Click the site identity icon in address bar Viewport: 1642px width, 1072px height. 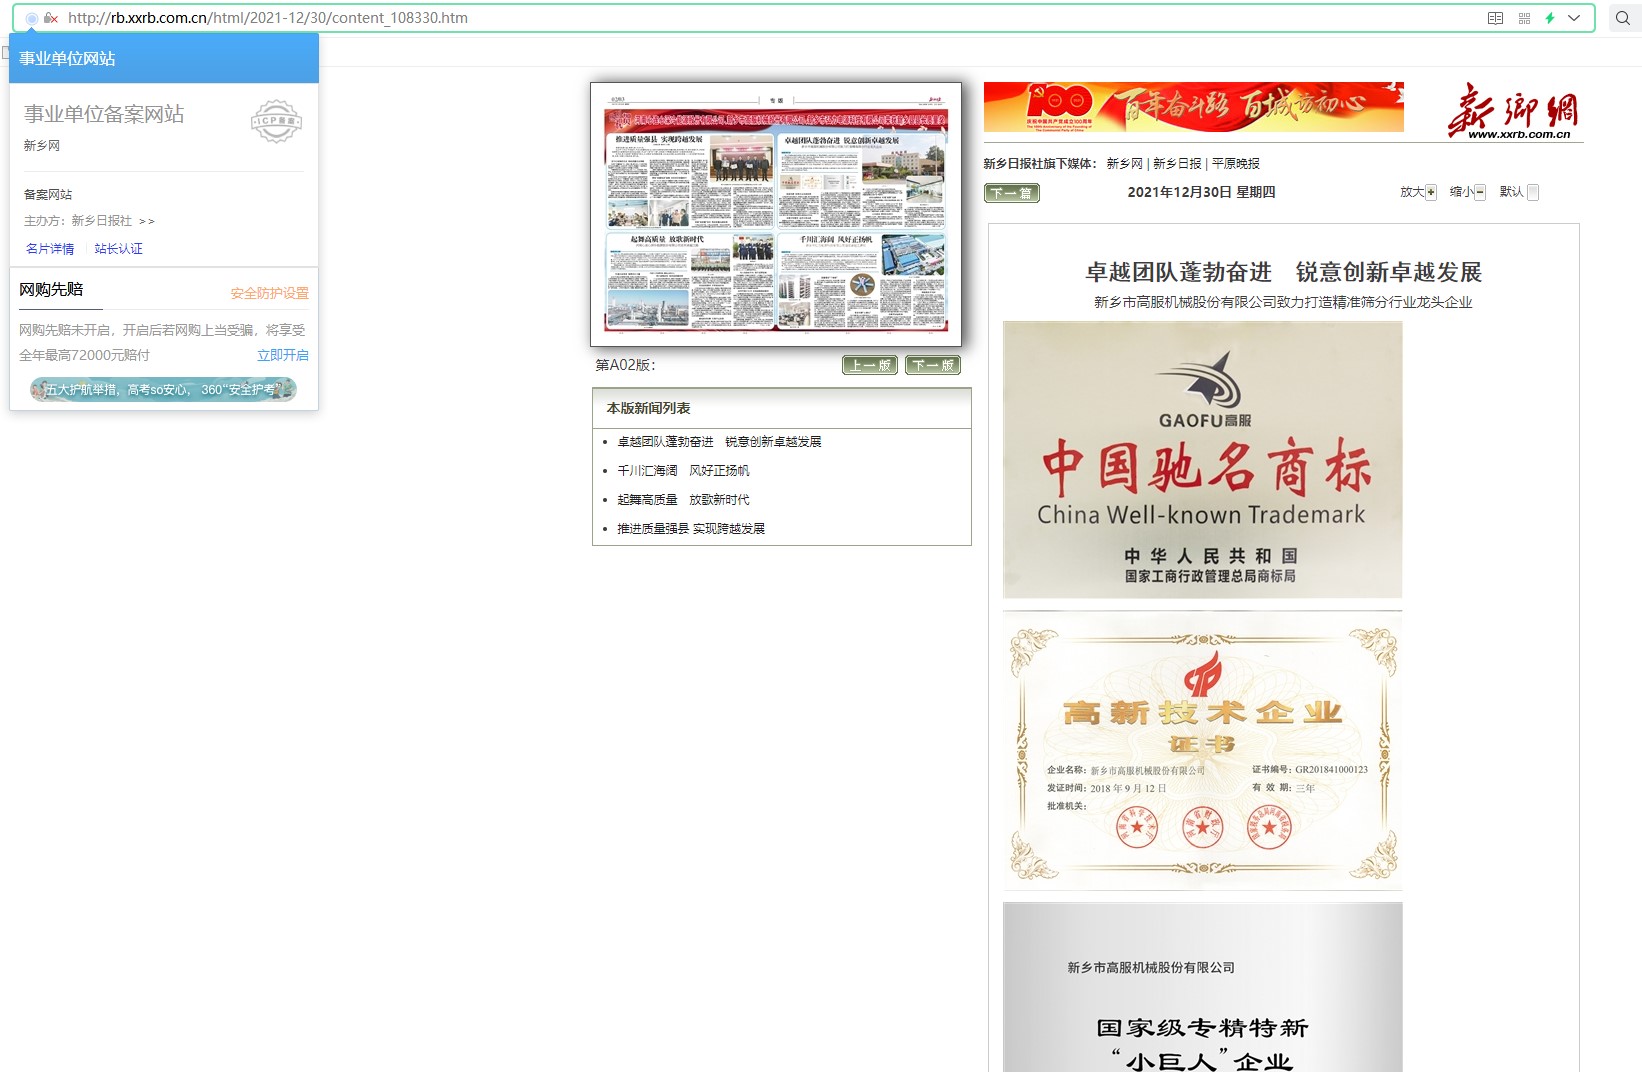(32, 18)
